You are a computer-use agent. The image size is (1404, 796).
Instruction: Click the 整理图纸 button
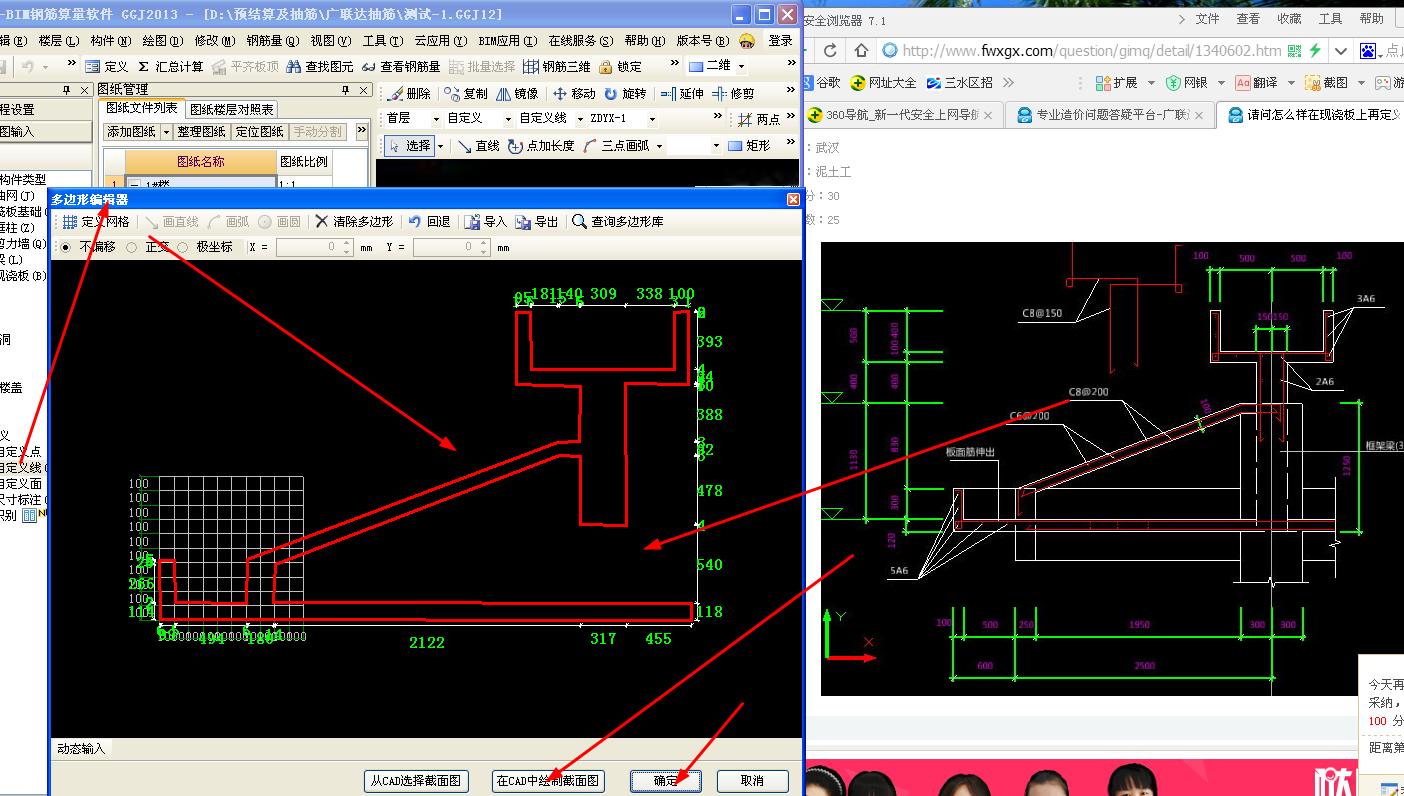pyautogui.click(x=202, y=132)
